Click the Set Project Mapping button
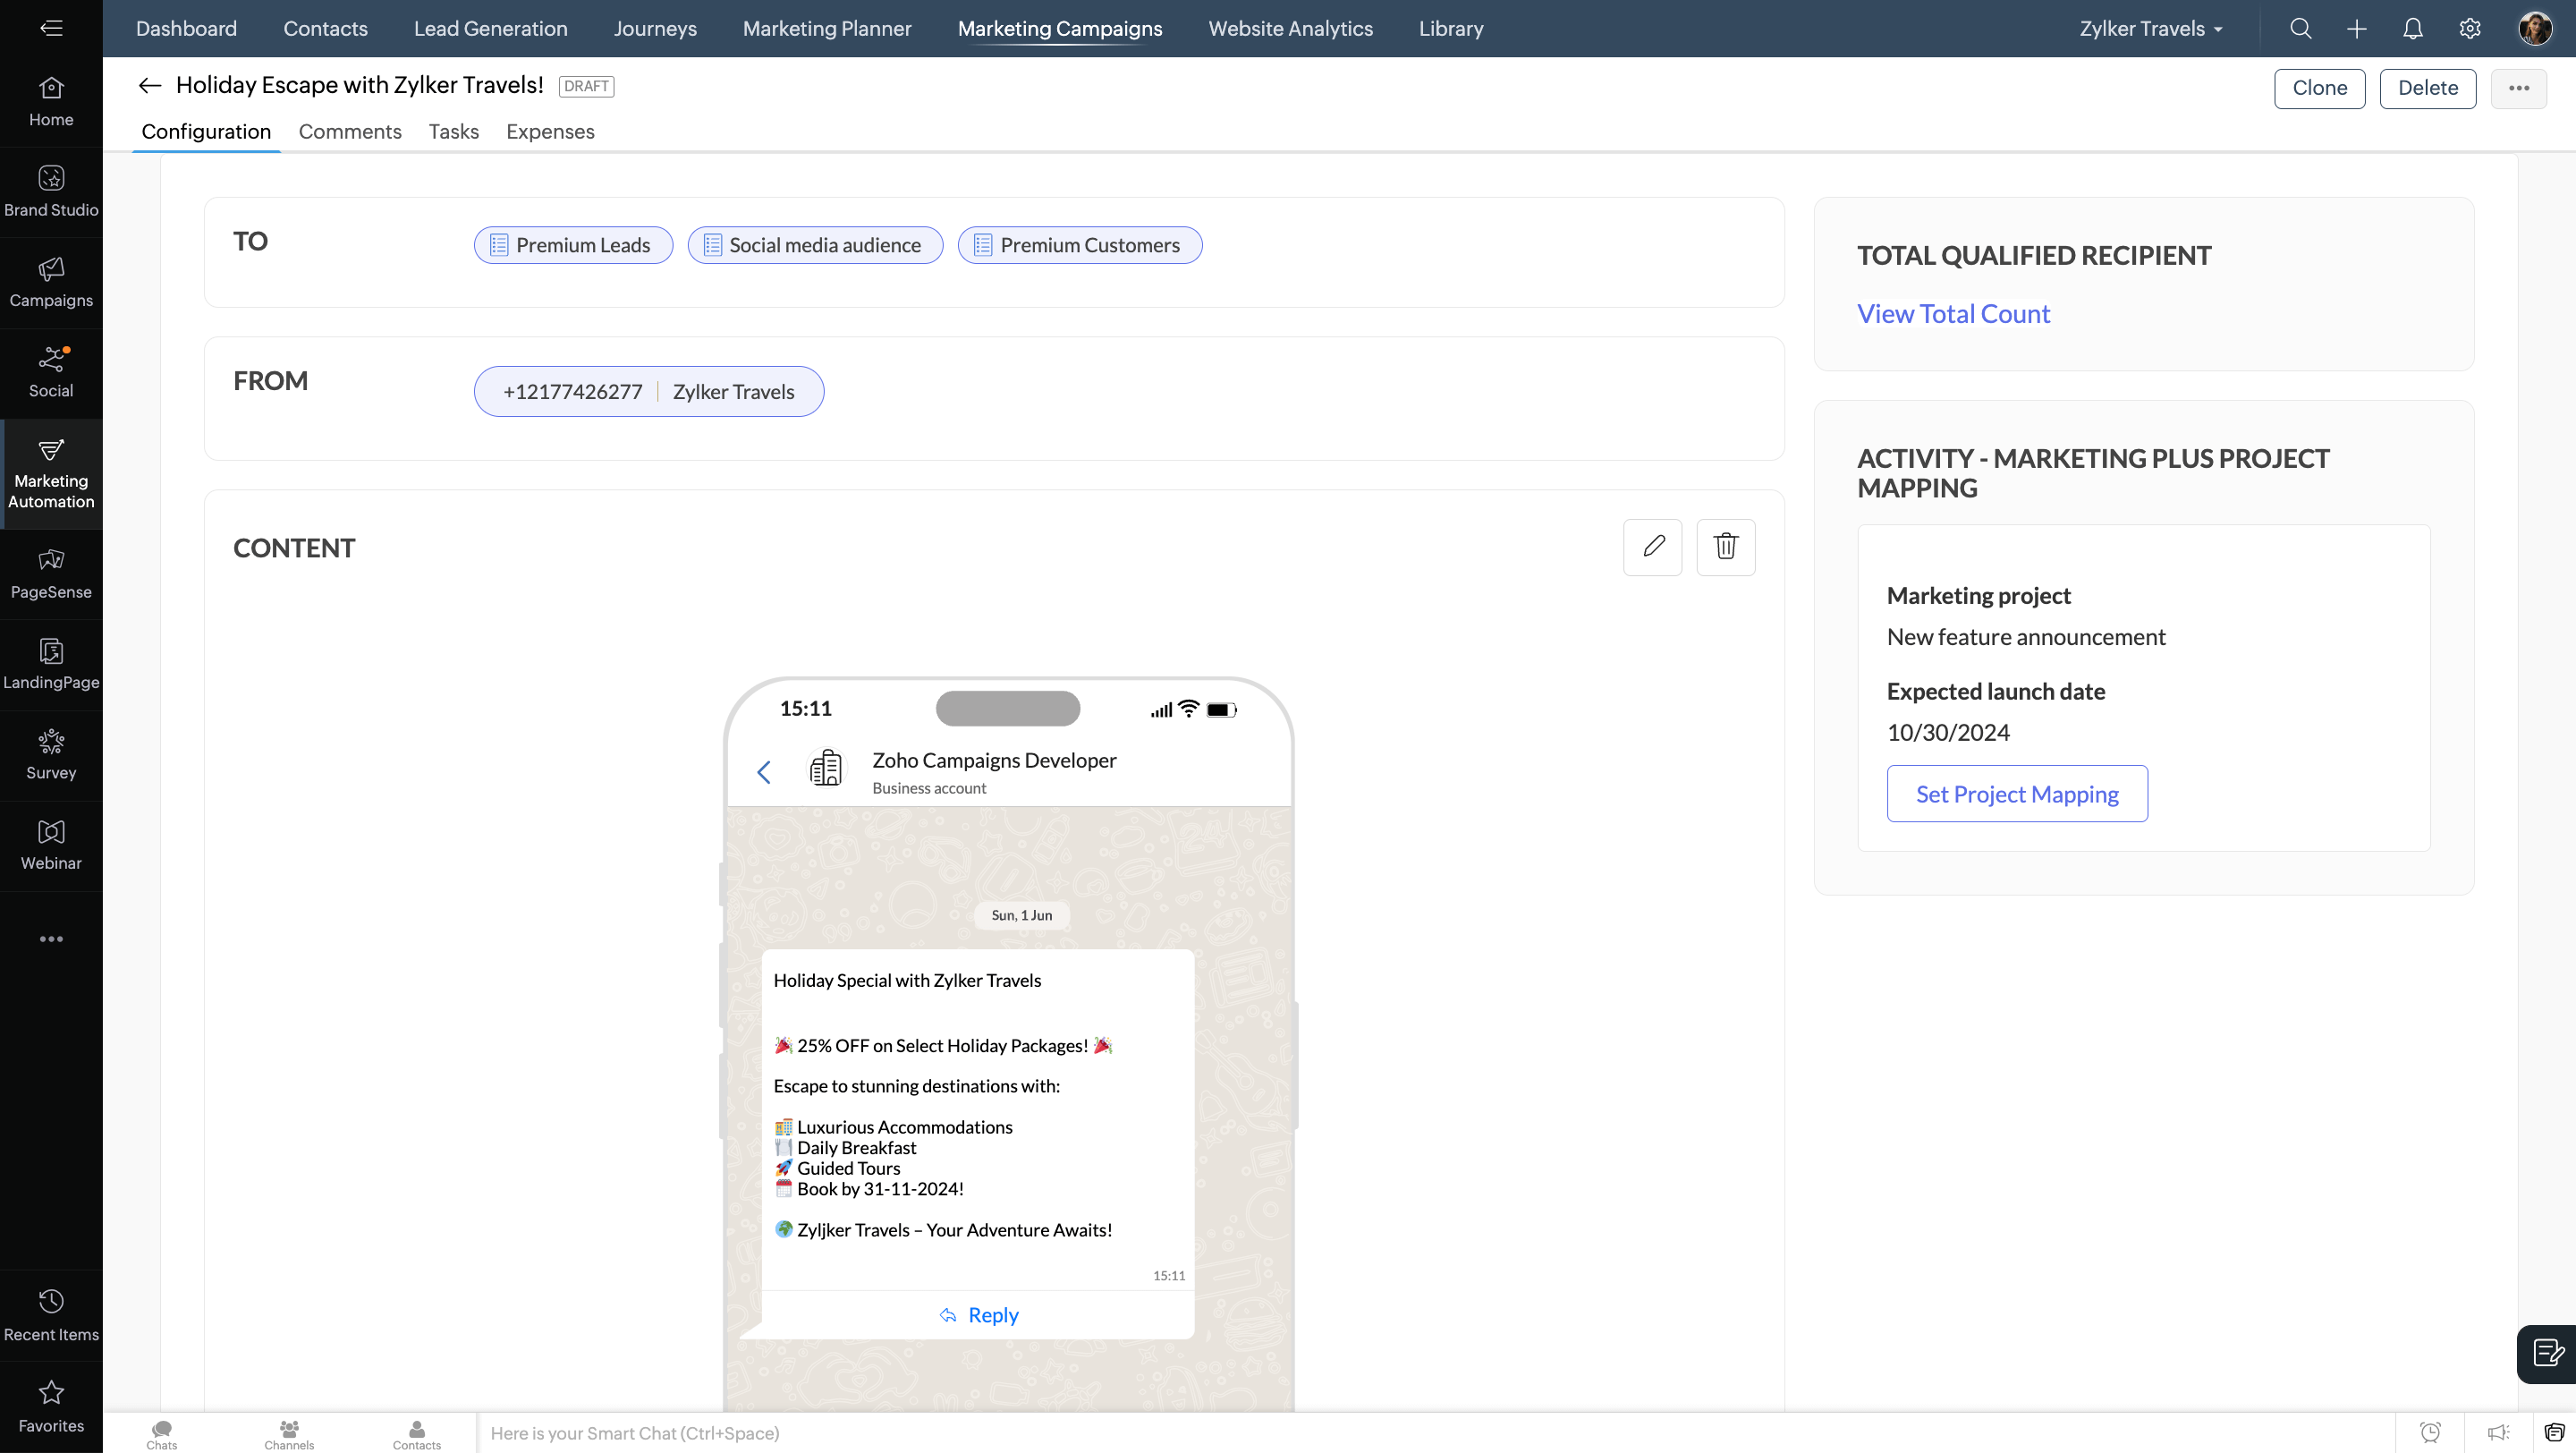The width and height of the screenshot is (2576, 1453). 2016,794
